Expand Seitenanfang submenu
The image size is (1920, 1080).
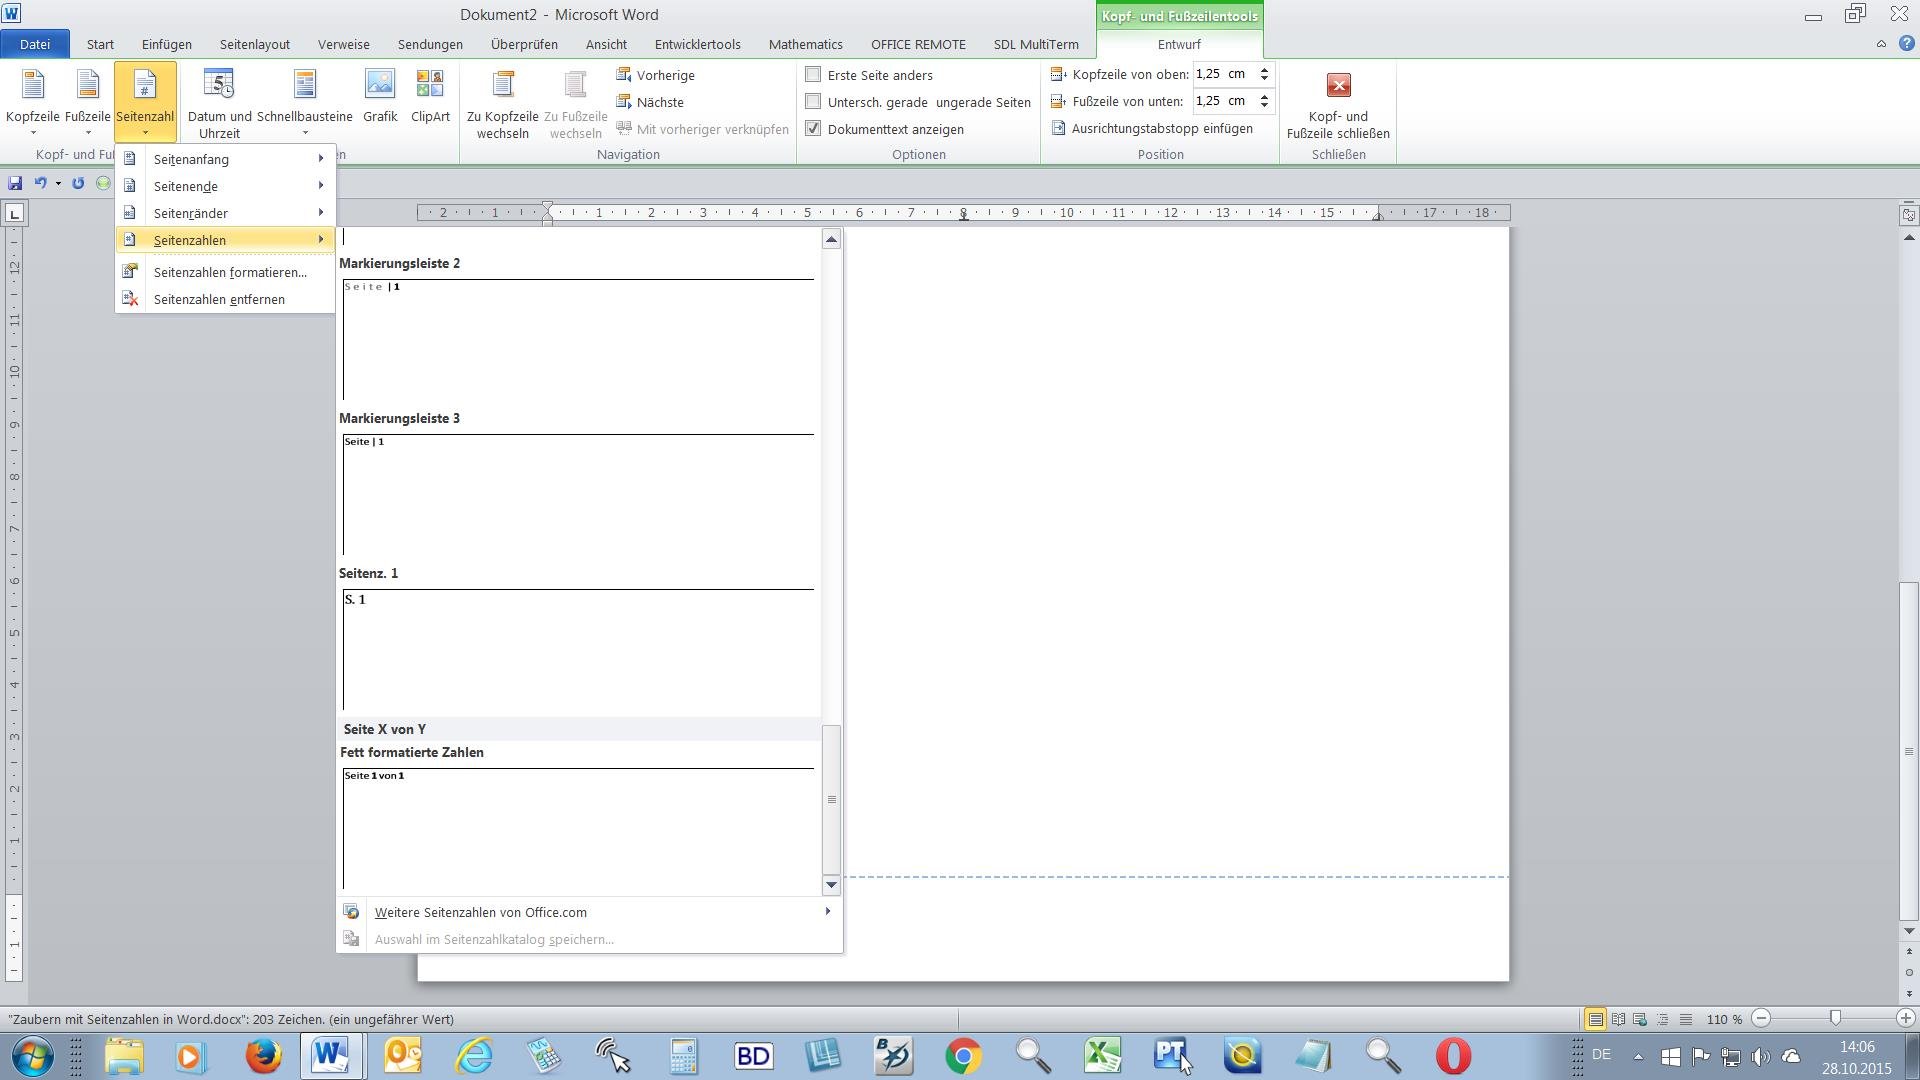pyautogui.click(x=225, y=159)
